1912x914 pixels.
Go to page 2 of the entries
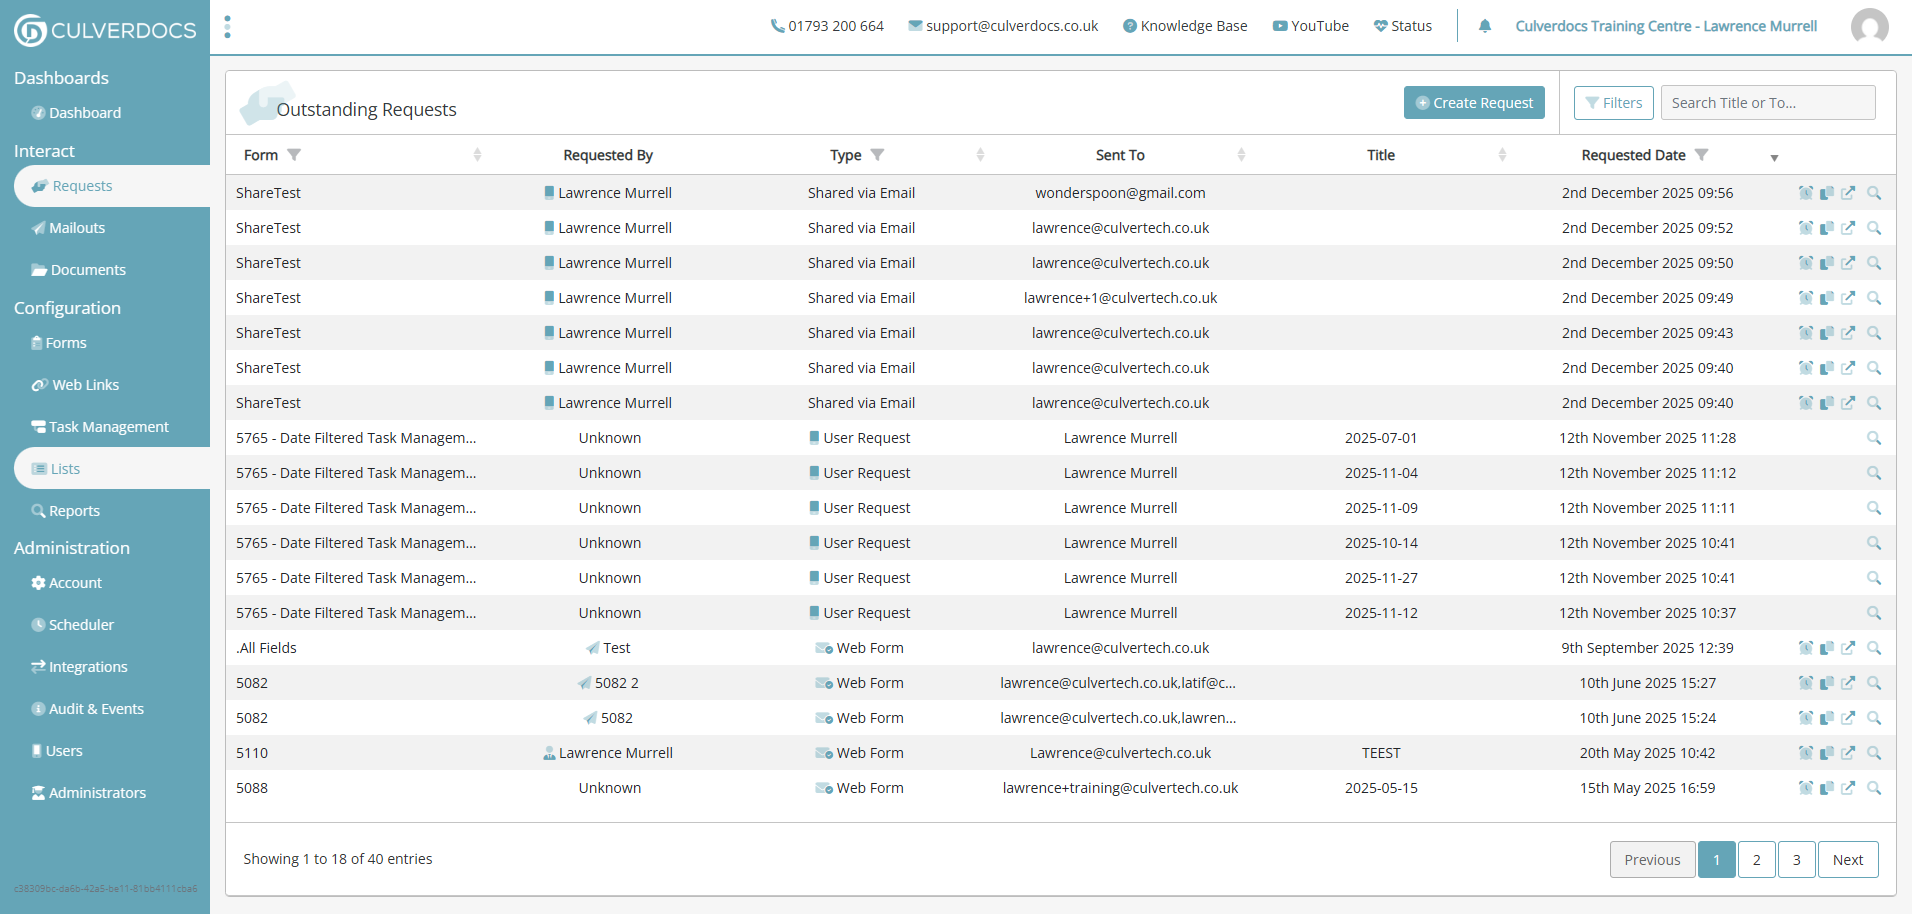[1756, 860]
